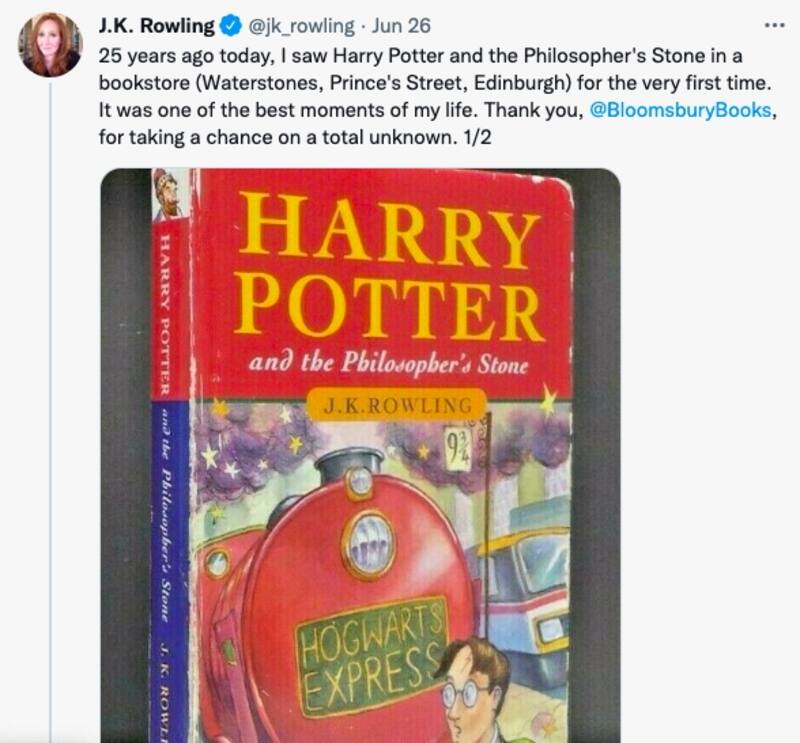Click the J.K.ROWLING banner on the cover
The image size is (800, 743).
(x=397, y=405)
